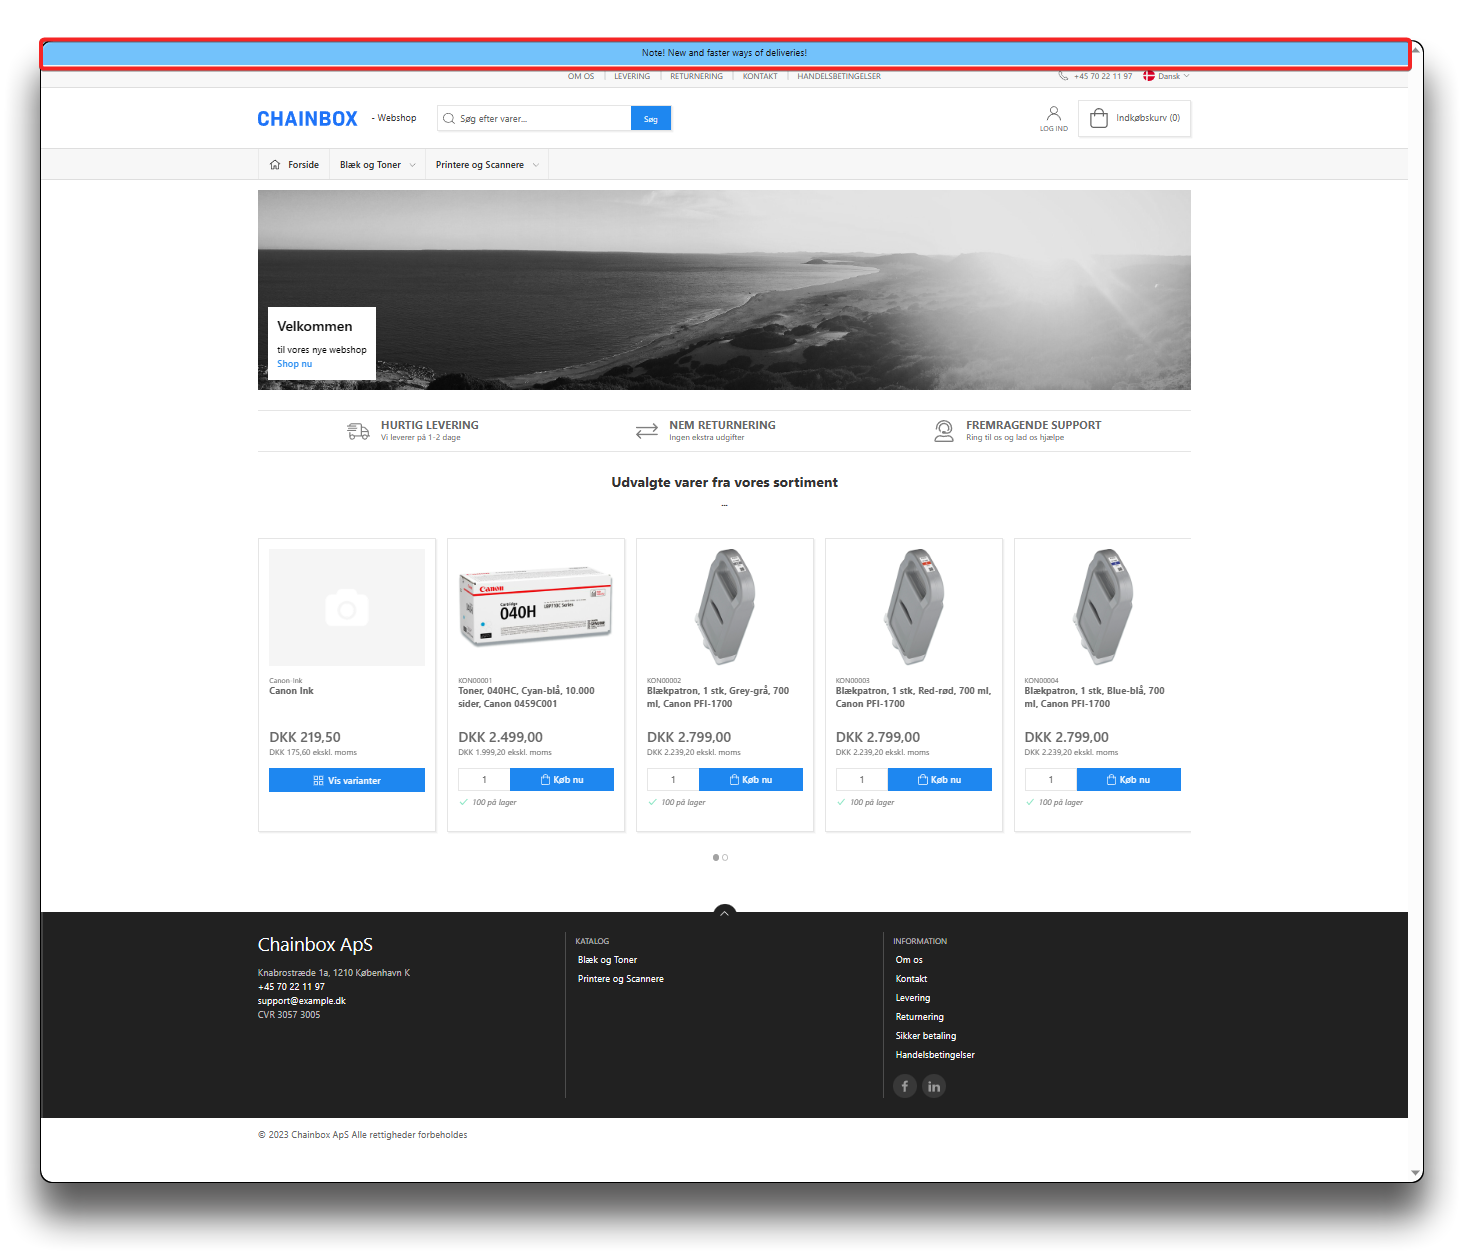Select the first carousel page dot
This screenshot has width=1464, height=1255.
(716, 857)
